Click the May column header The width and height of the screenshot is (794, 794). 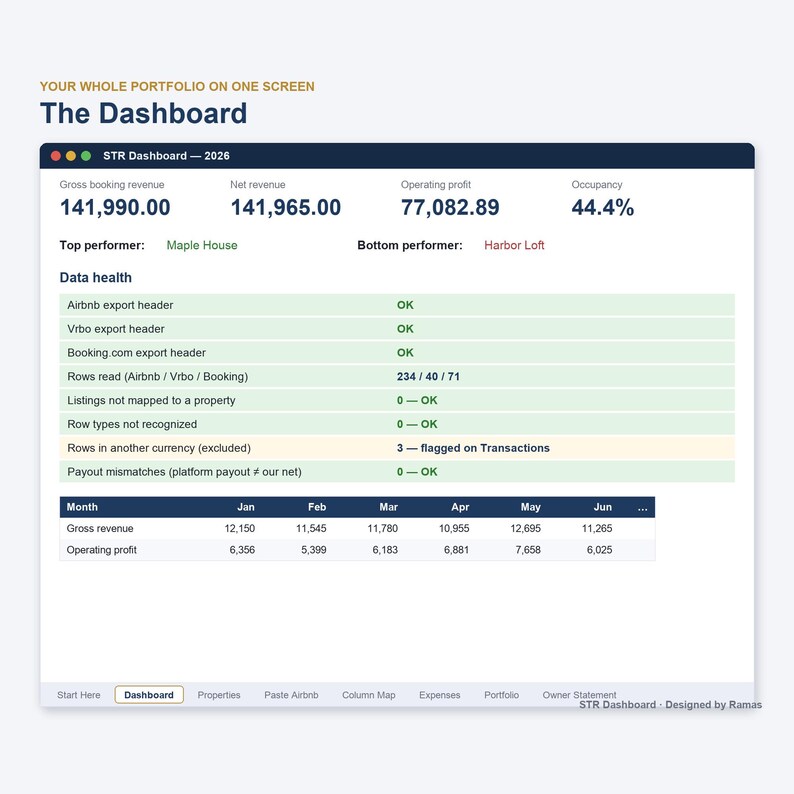[x=531, y=507]
